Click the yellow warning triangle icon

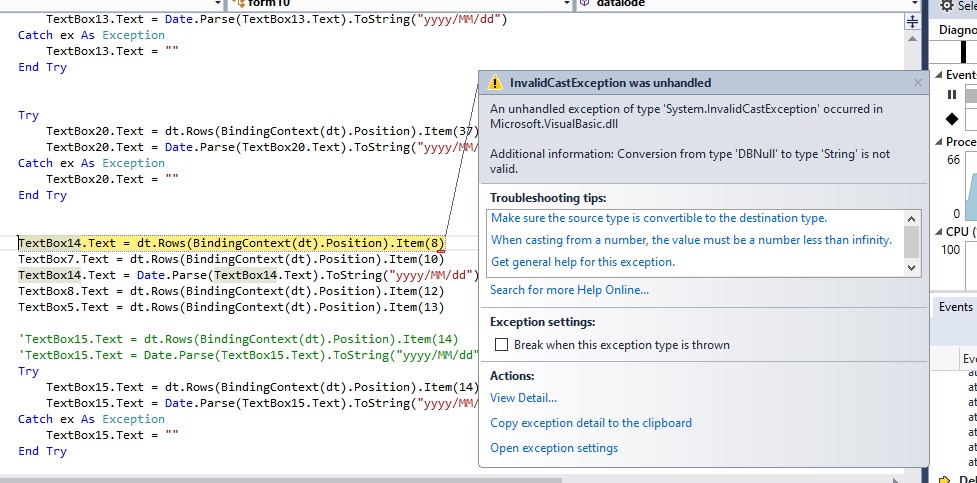click(x=495, y=84)
